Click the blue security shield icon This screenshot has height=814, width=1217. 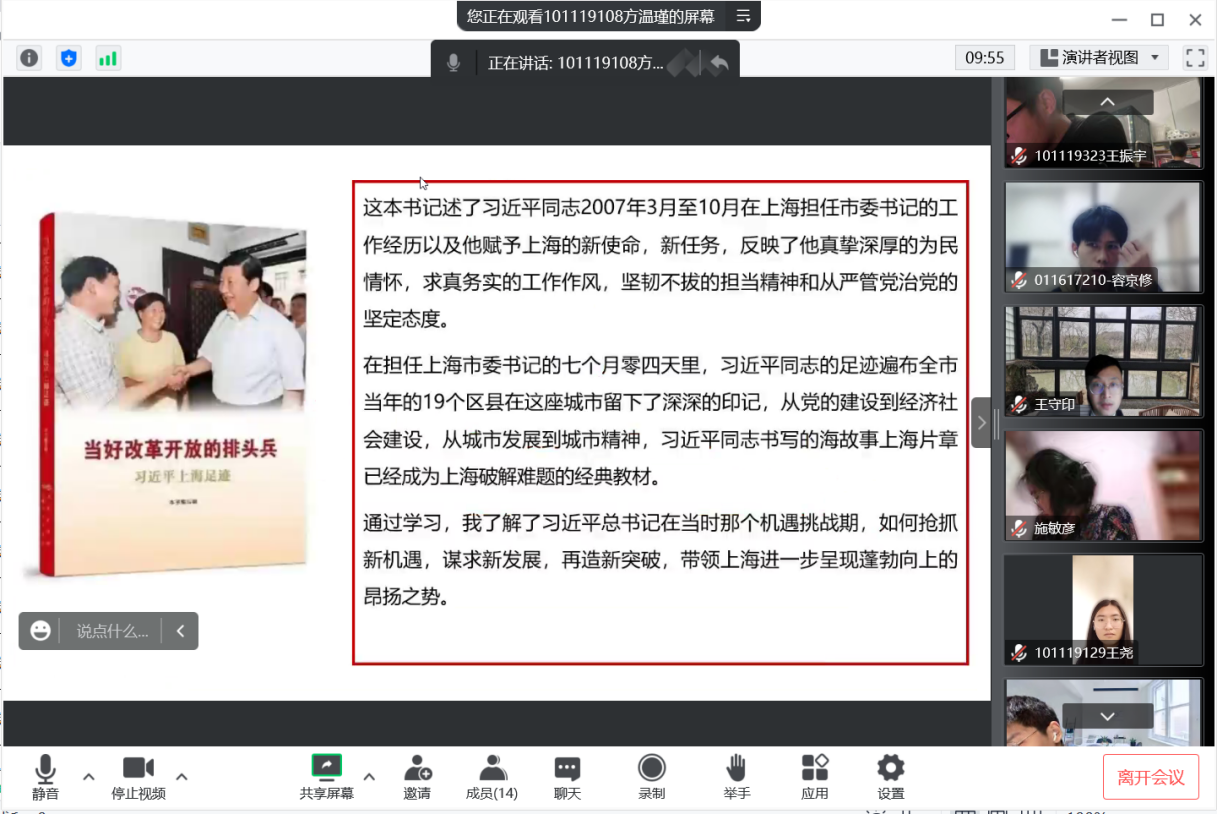pos(68,58)
